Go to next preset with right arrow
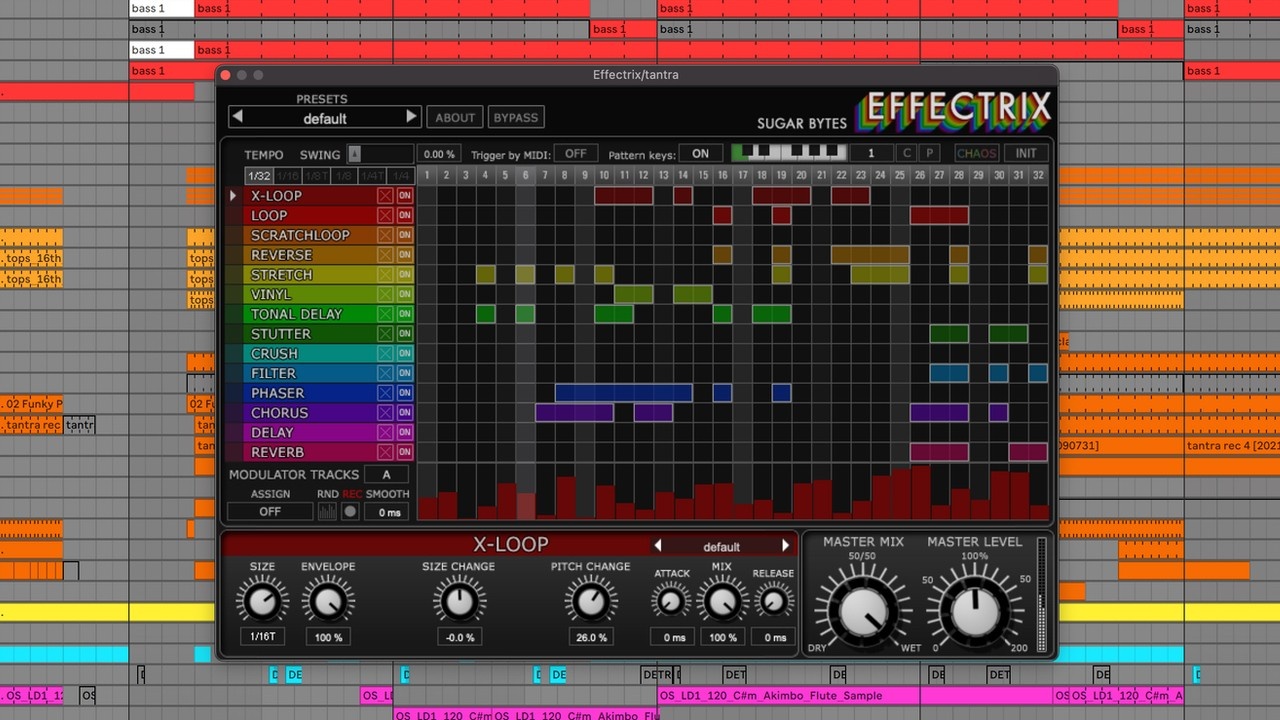The width and height of the screenshot is (1280, 720). 411,117
